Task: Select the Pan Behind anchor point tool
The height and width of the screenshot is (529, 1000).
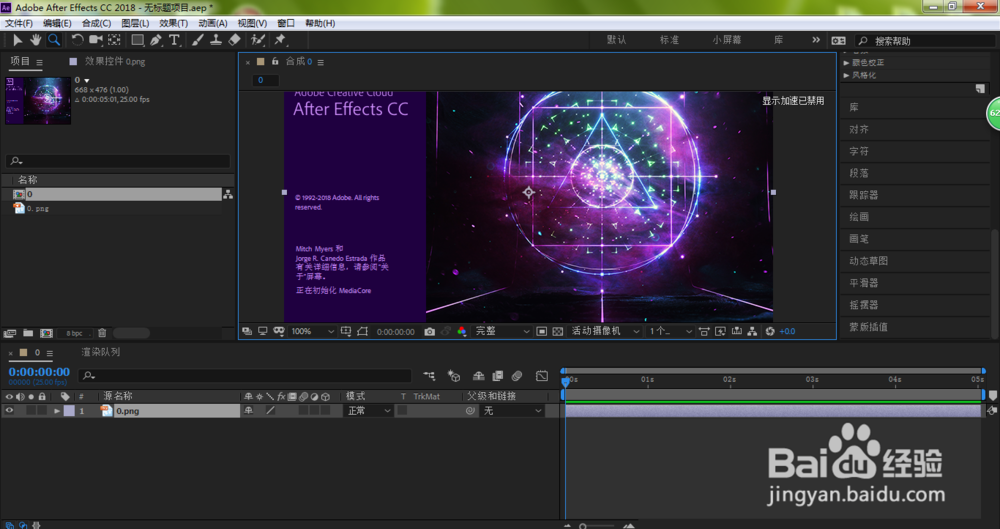Action: 114,40
